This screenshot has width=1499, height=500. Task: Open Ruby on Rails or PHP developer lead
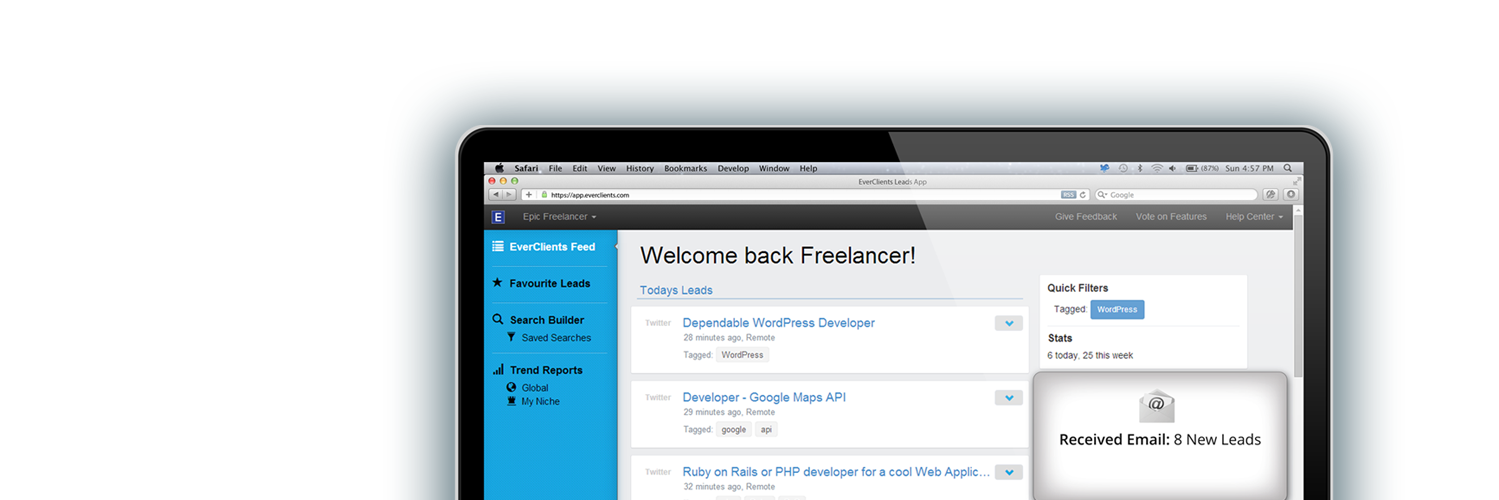tap(836, 472)
